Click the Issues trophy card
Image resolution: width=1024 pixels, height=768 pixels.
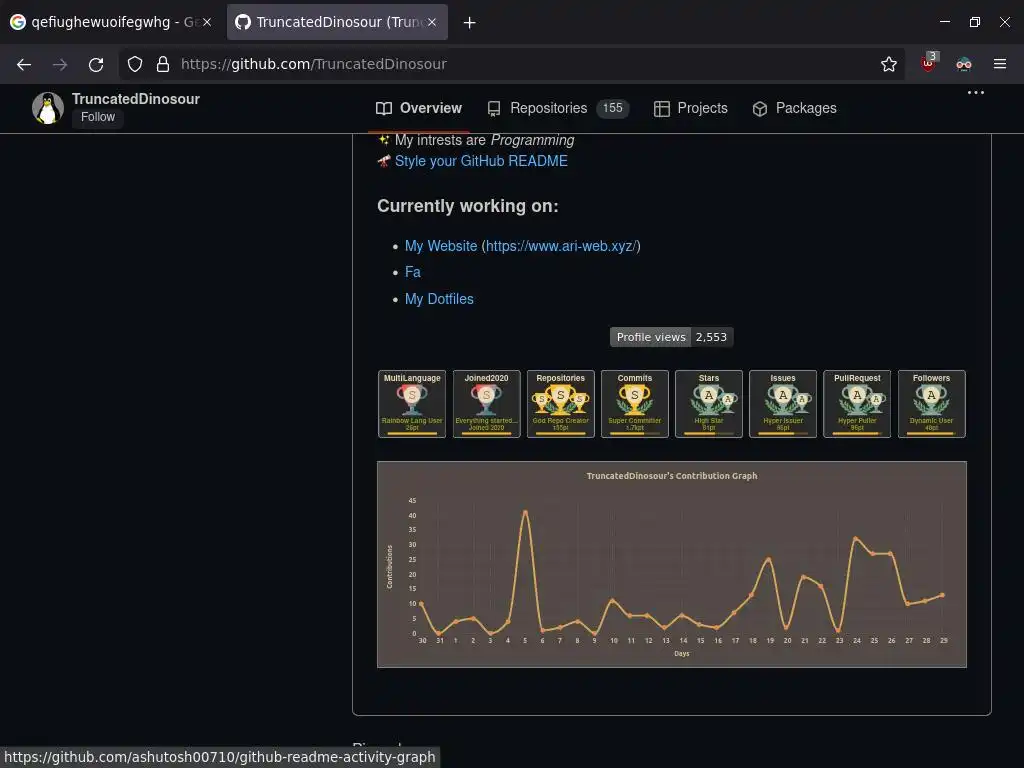pyautogui.click(x=783, y=404)
